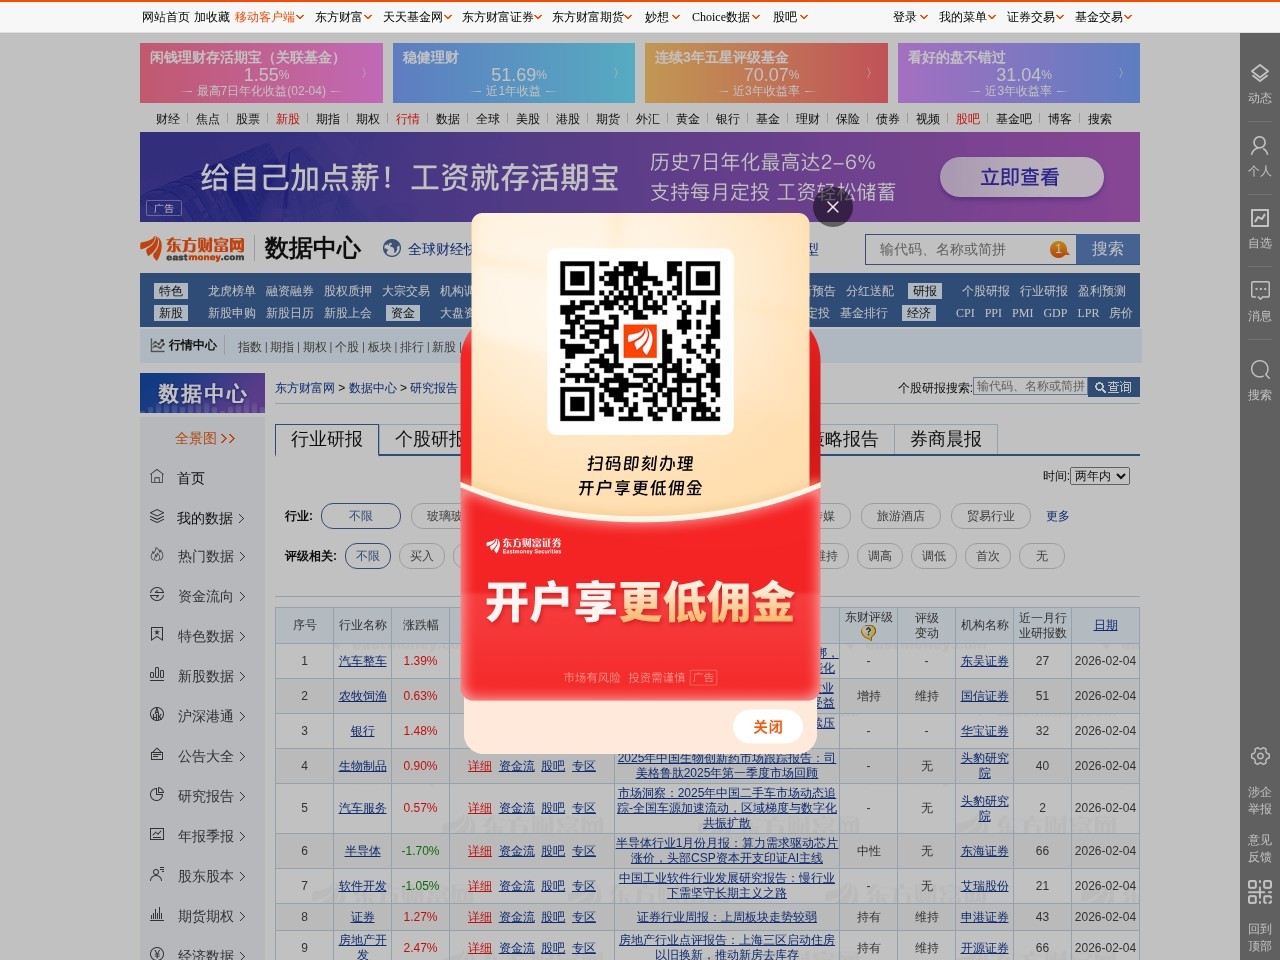This screenshot has width=1280, height=960.
Task: Switch to the 行业研报 tab
Action: [x=327, y=439]
